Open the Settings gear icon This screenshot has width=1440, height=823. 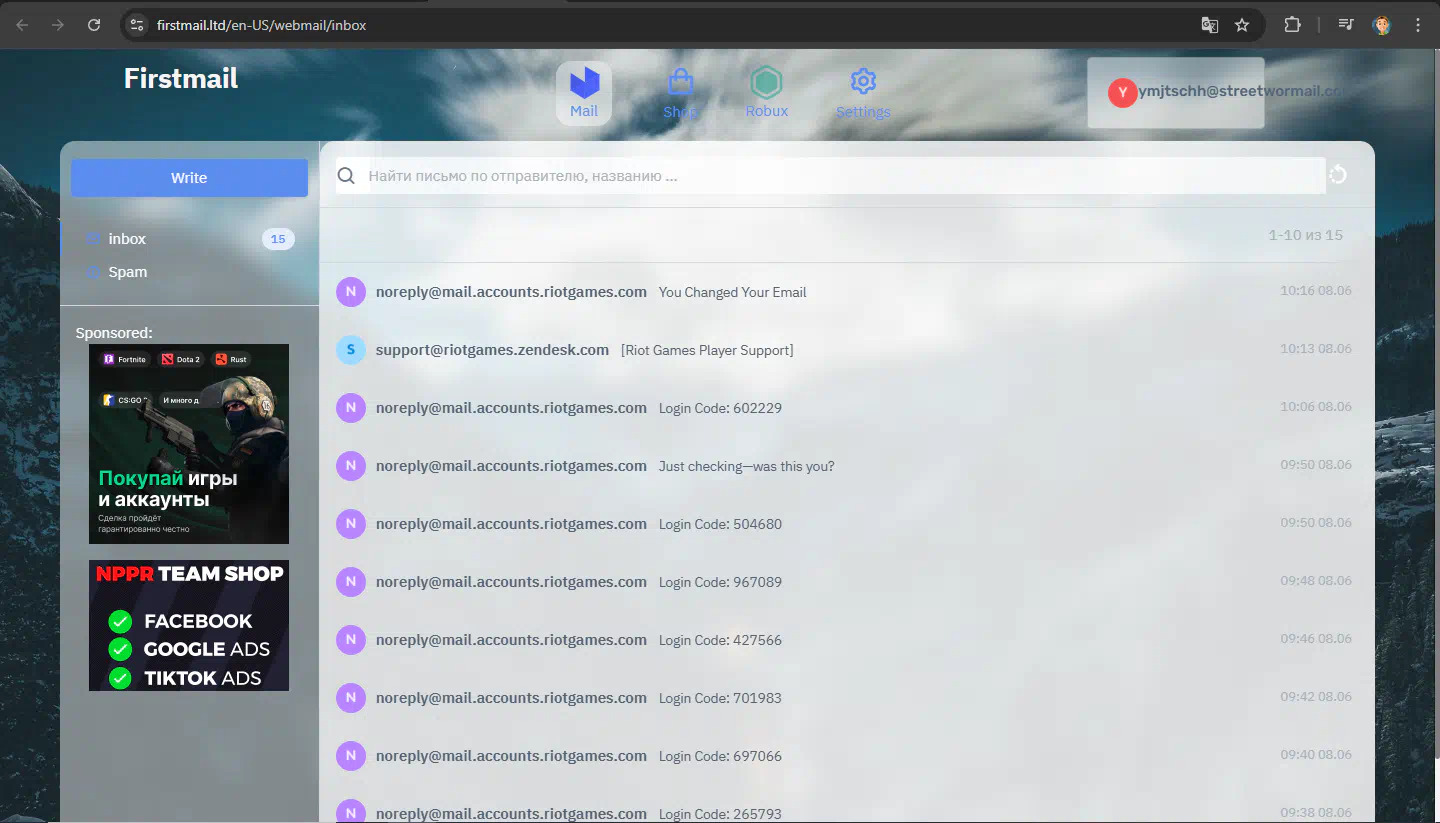point(863,82)
